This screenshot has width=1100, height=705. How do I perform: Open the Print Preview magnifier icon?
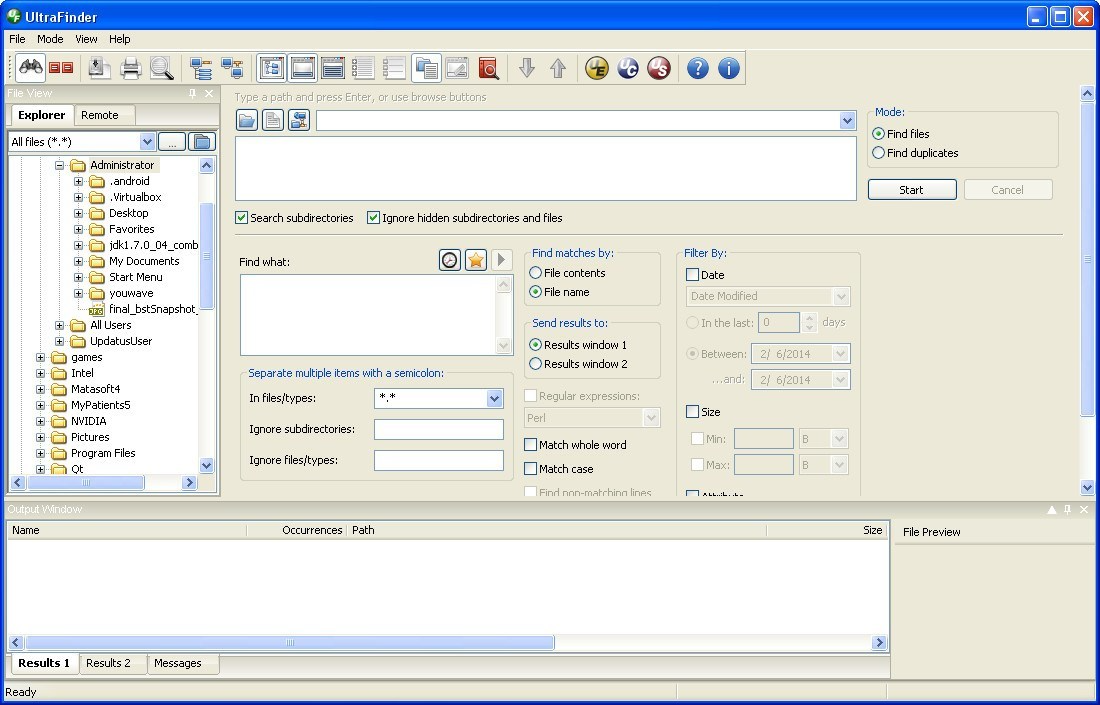pyautogui.click(x=162, y=67)
